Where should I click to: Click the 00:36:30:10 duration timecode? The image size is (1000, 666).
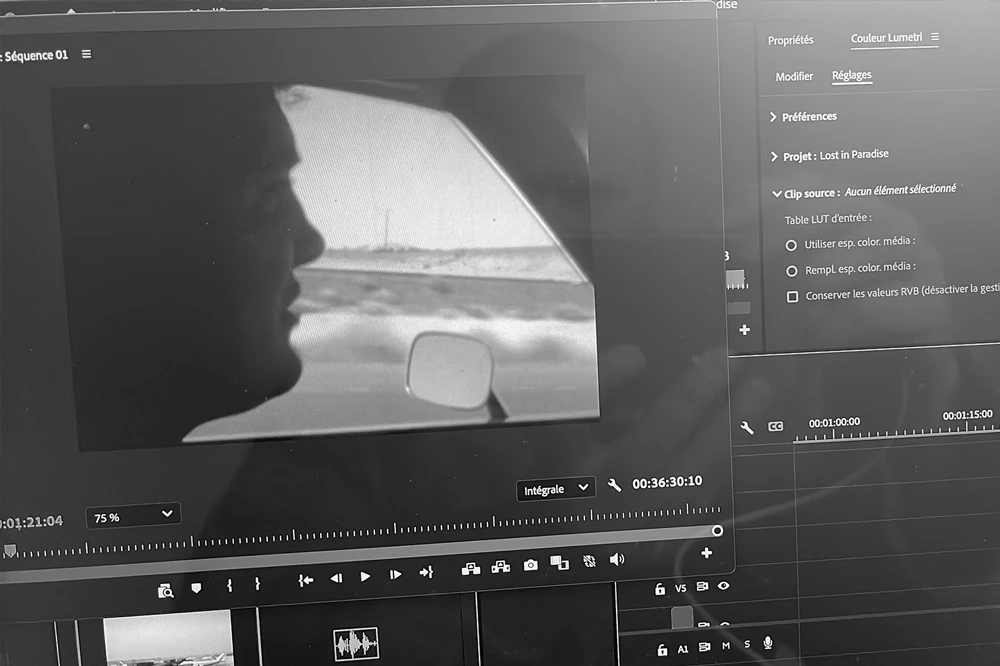click(667, 483)
